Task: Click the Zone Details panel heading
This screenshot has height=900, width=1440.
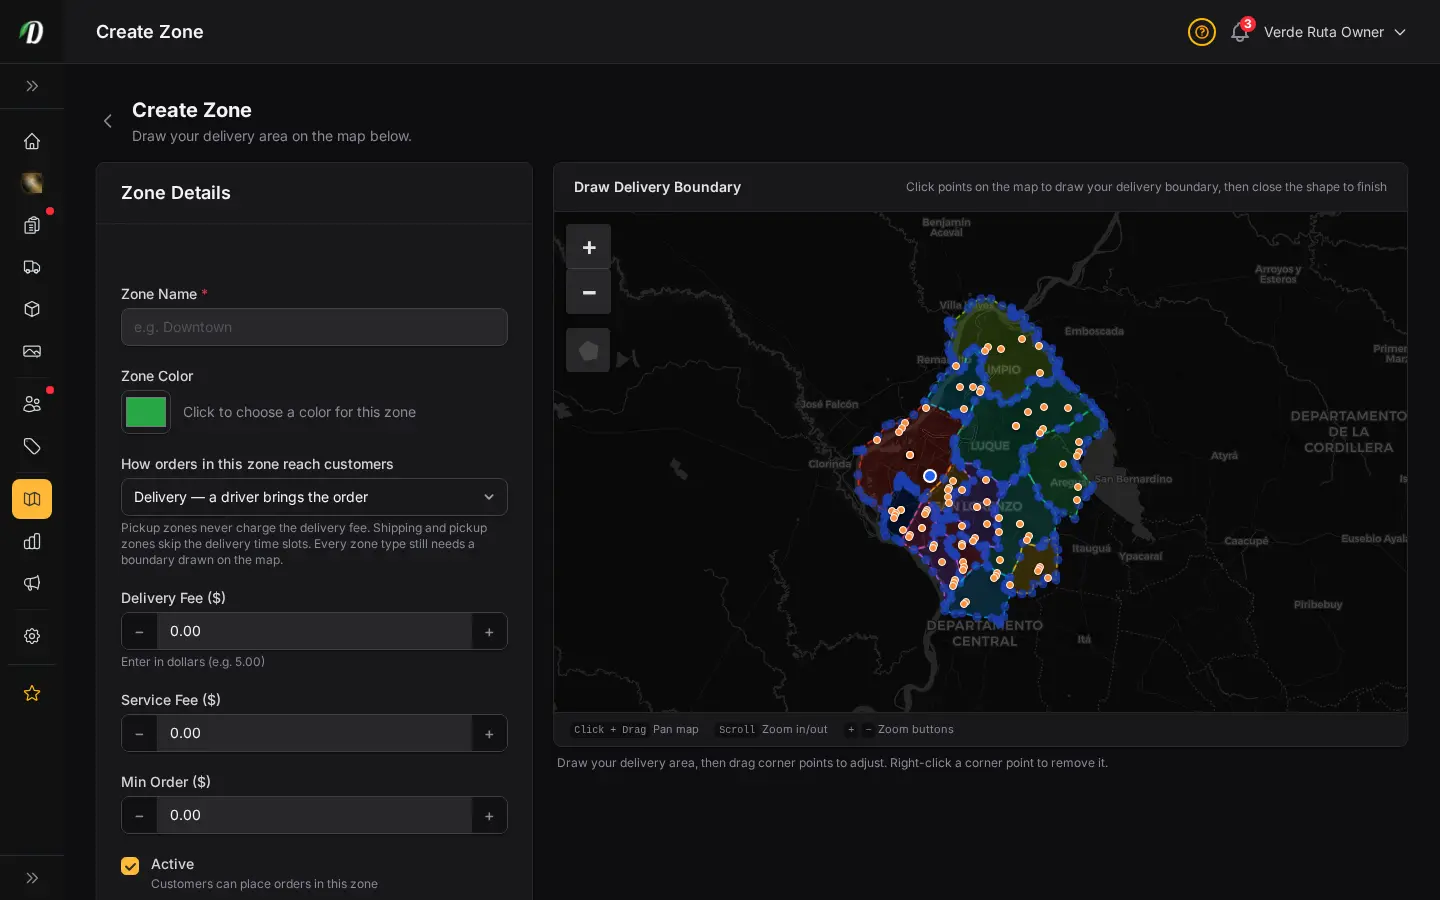Action: (176, 193)
